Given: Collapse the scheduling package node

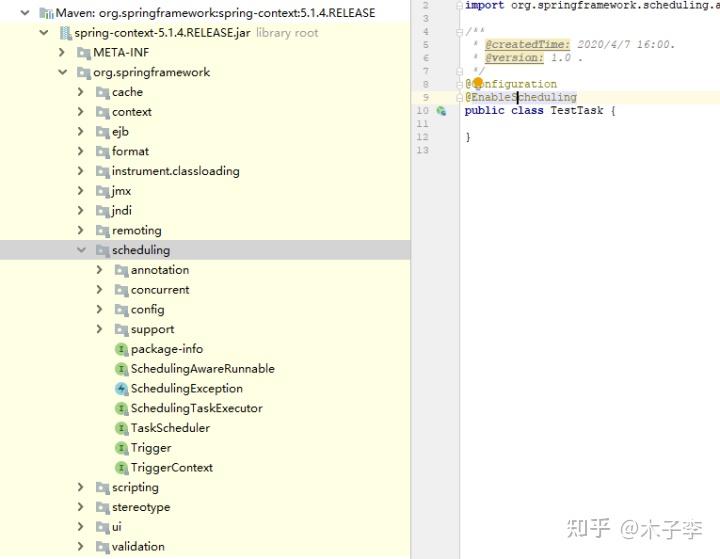Looking at the screenshot, I should 81,250.
